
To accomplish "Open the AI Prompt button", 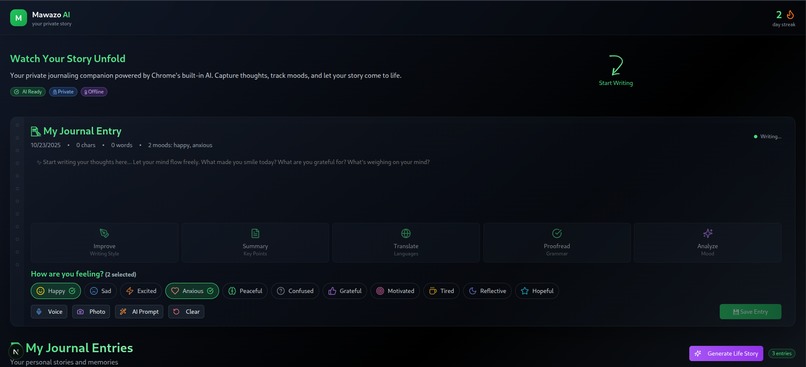I will click(139, 311).
